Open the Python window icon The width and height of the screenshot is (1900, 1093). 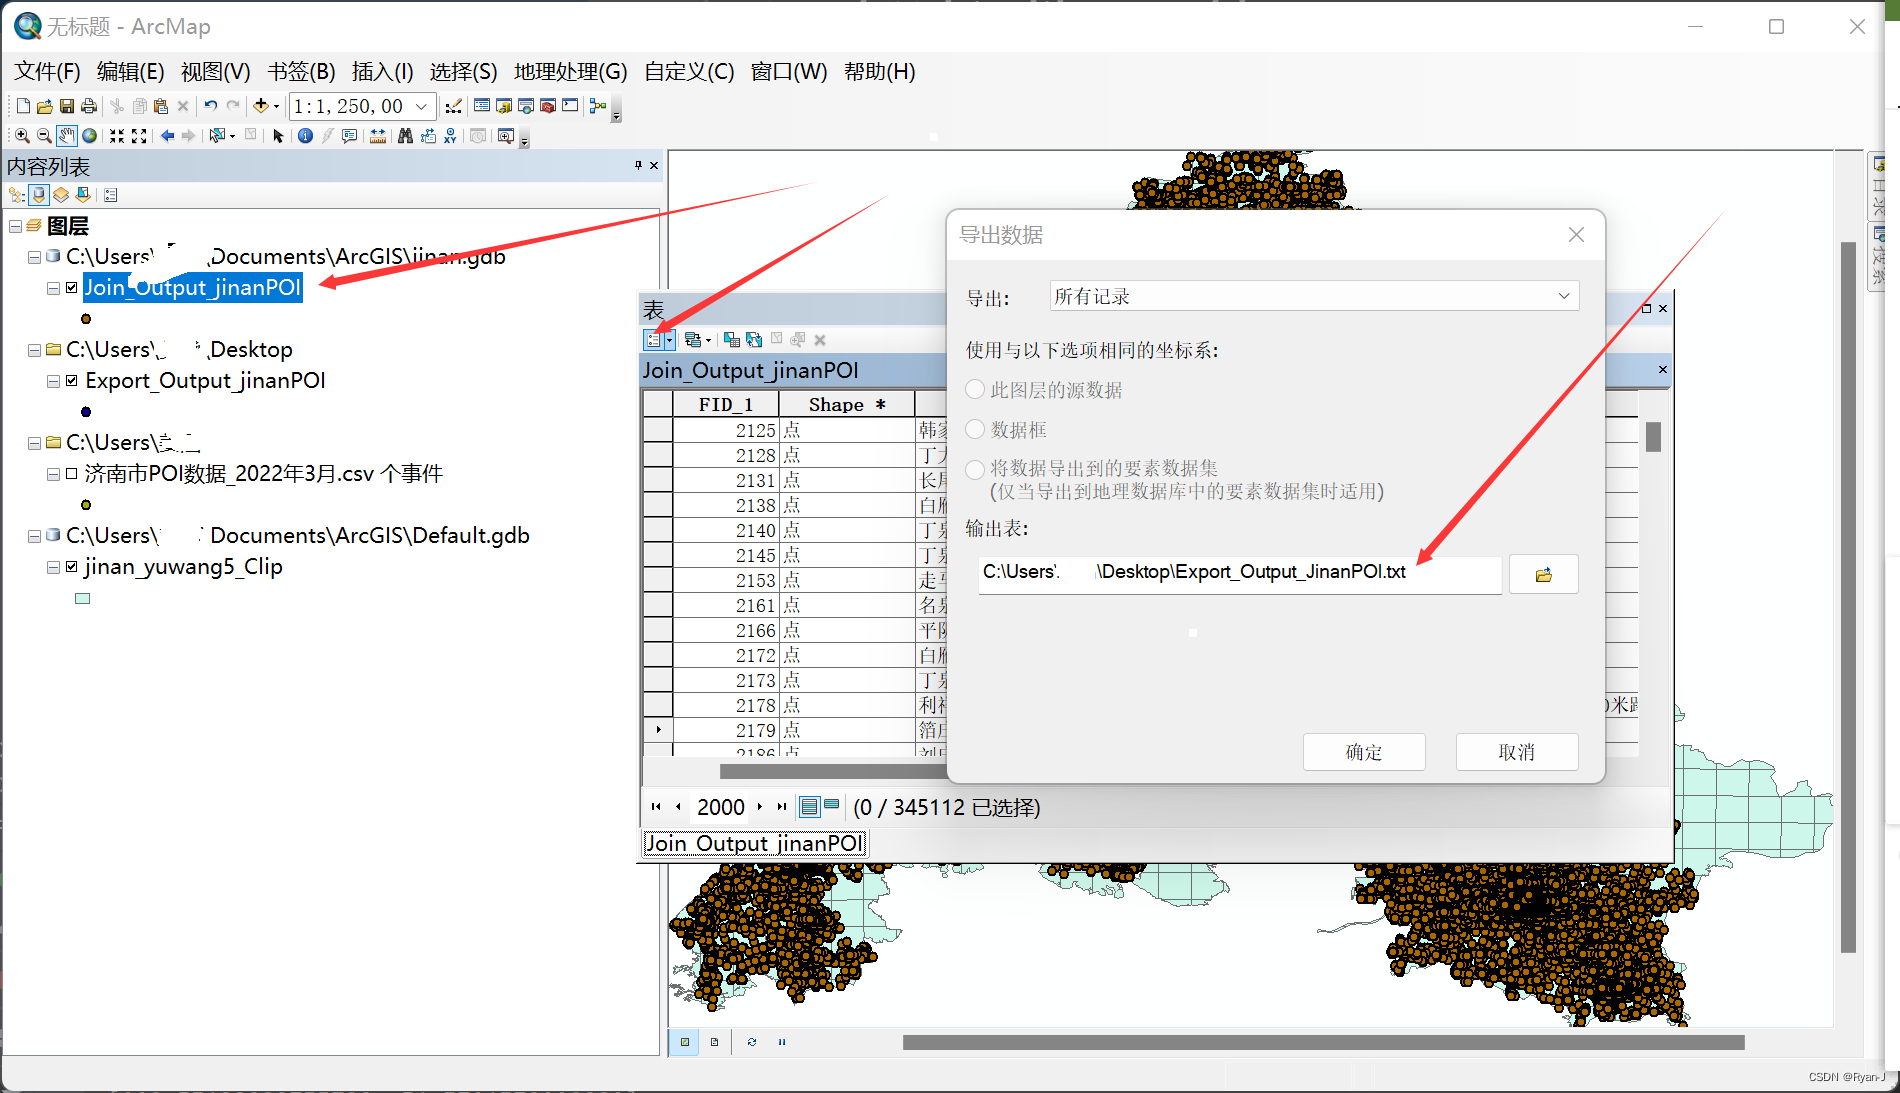(x=570, y=106)
